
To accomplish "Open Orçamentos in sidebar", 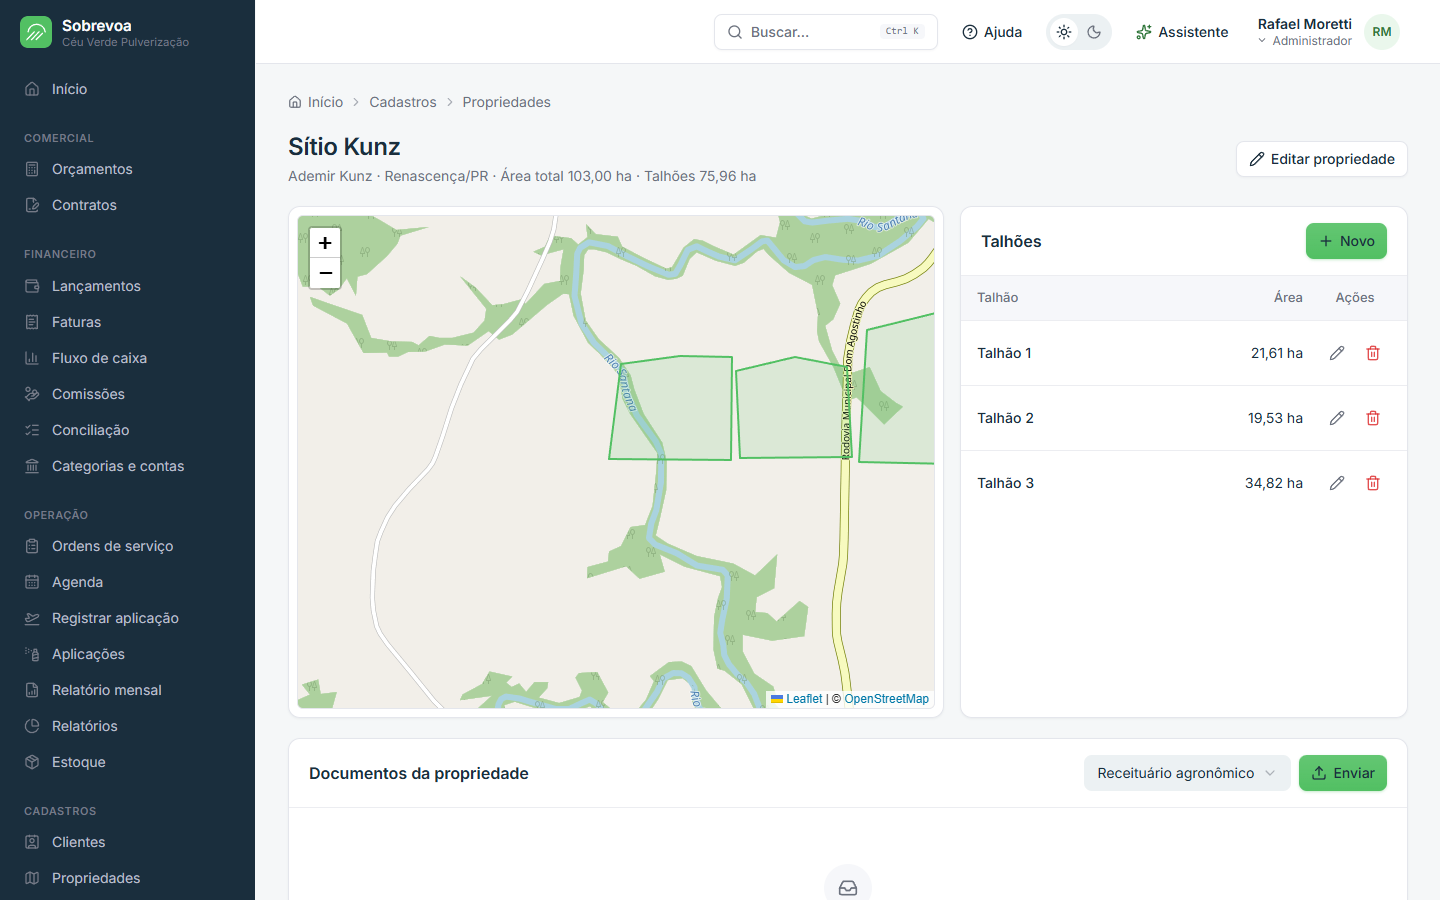I will [127, 169].
